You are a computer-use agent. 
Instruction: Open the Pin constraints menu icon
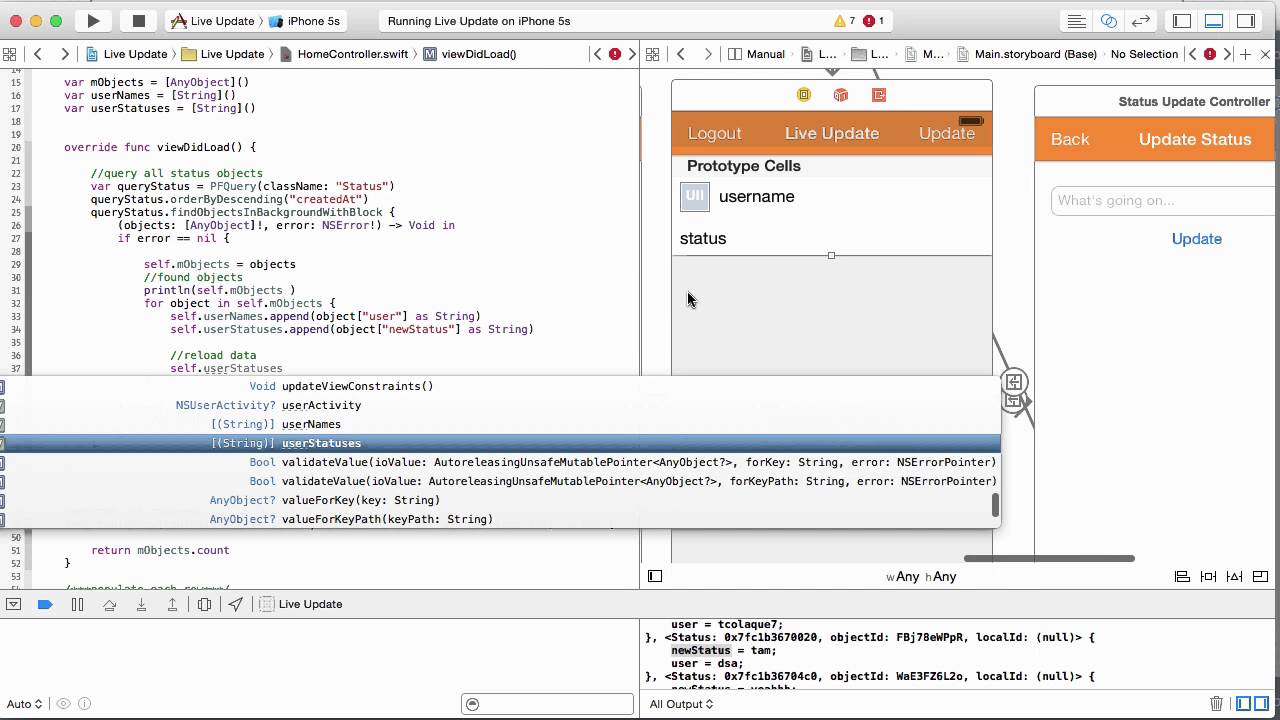coord(1208,576)
